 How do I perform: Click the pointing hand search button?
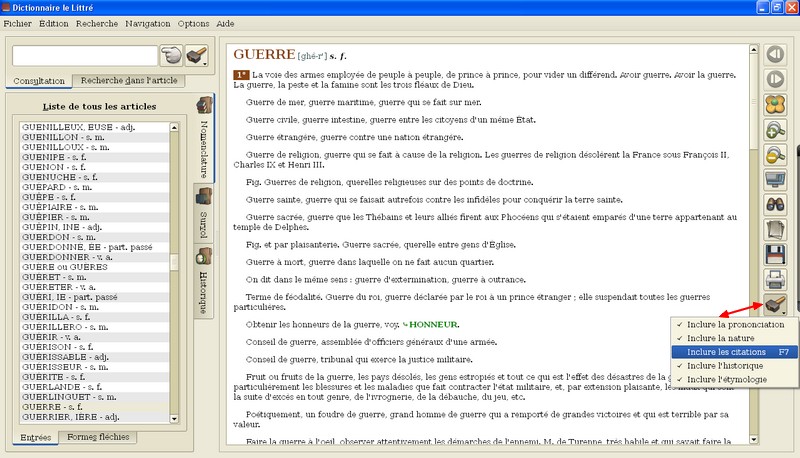171,55
